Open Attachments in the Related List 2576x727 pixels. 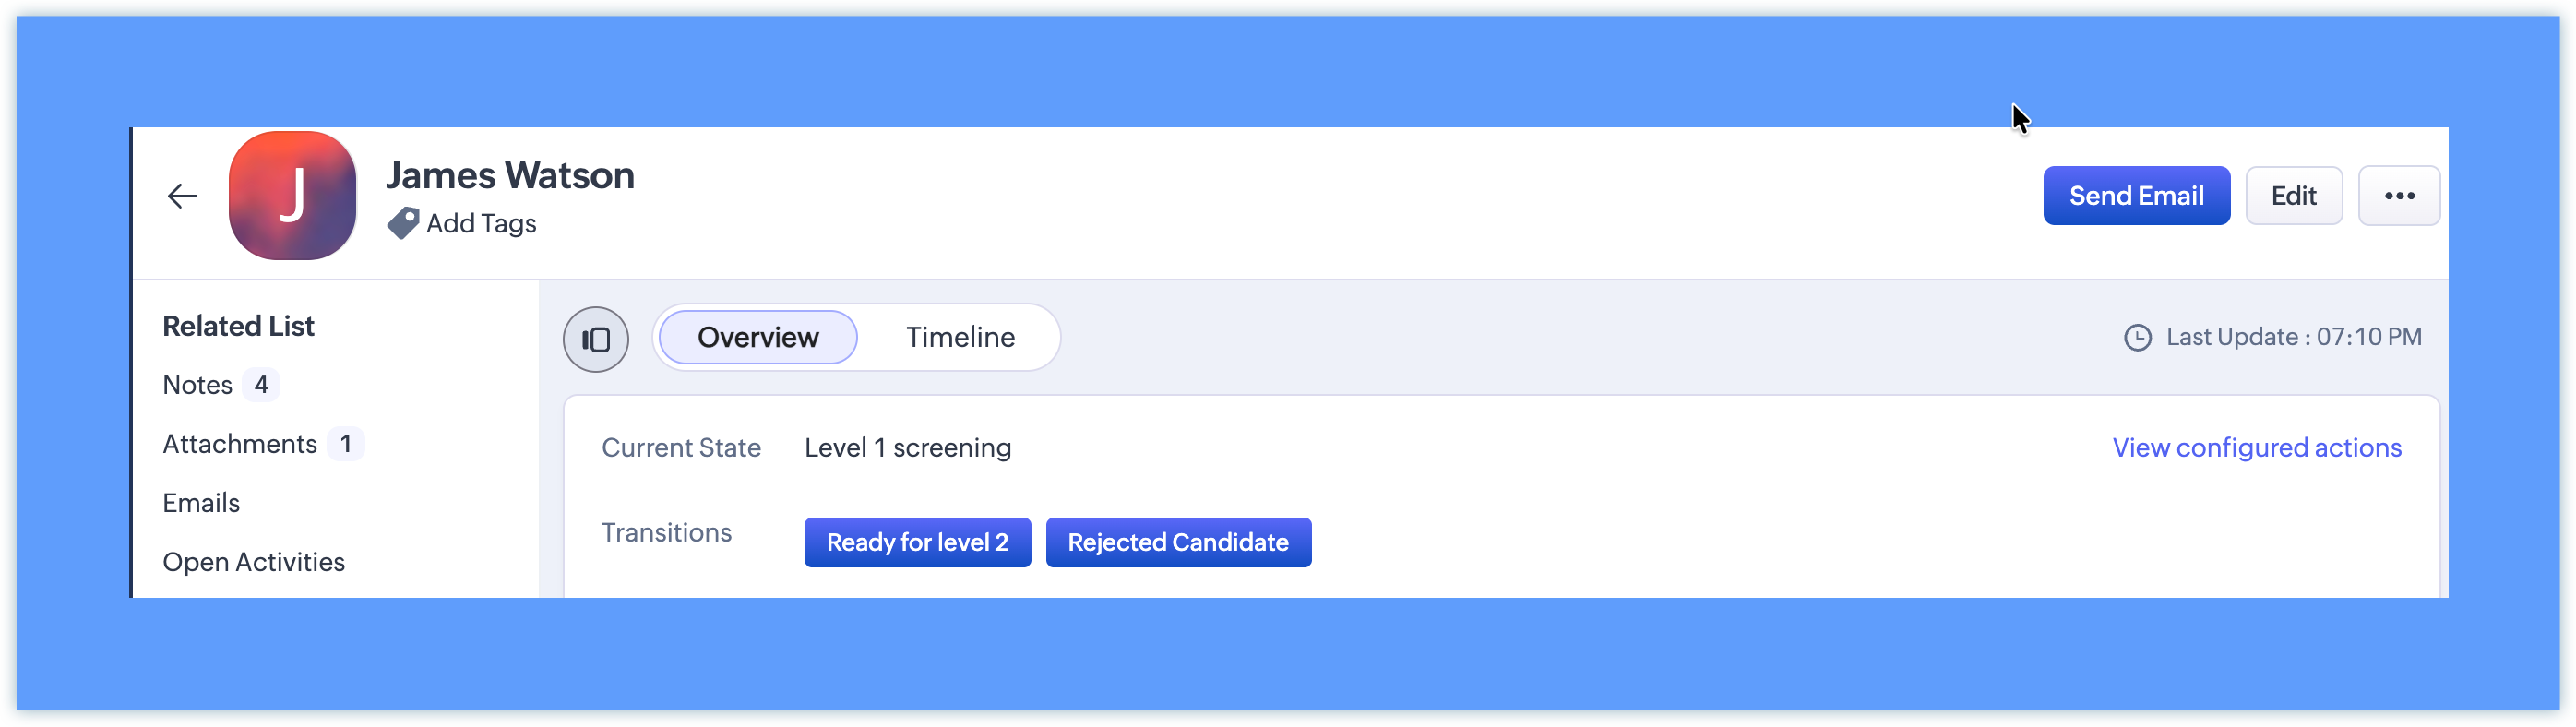click(x=240, y=444)
